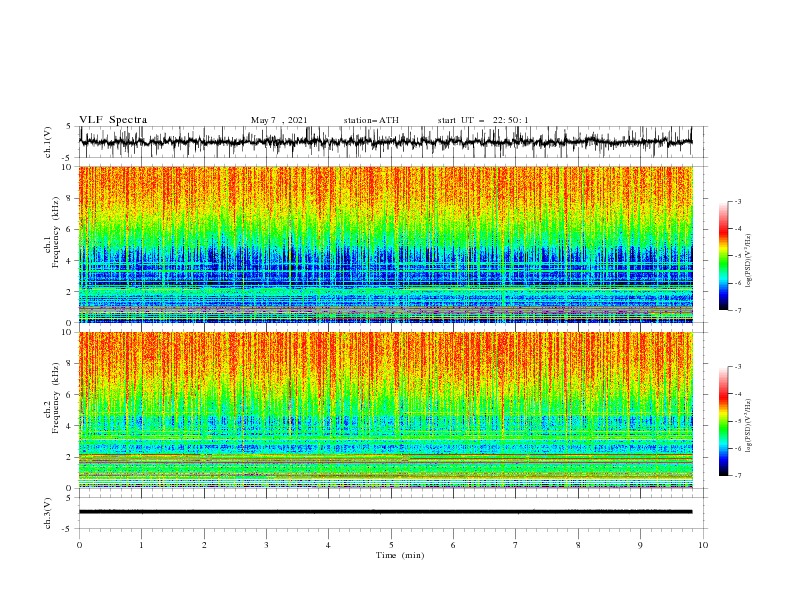The image size is (792, 612).
Task: Click the time axis tick "5"
Action: tap(391, 545)
